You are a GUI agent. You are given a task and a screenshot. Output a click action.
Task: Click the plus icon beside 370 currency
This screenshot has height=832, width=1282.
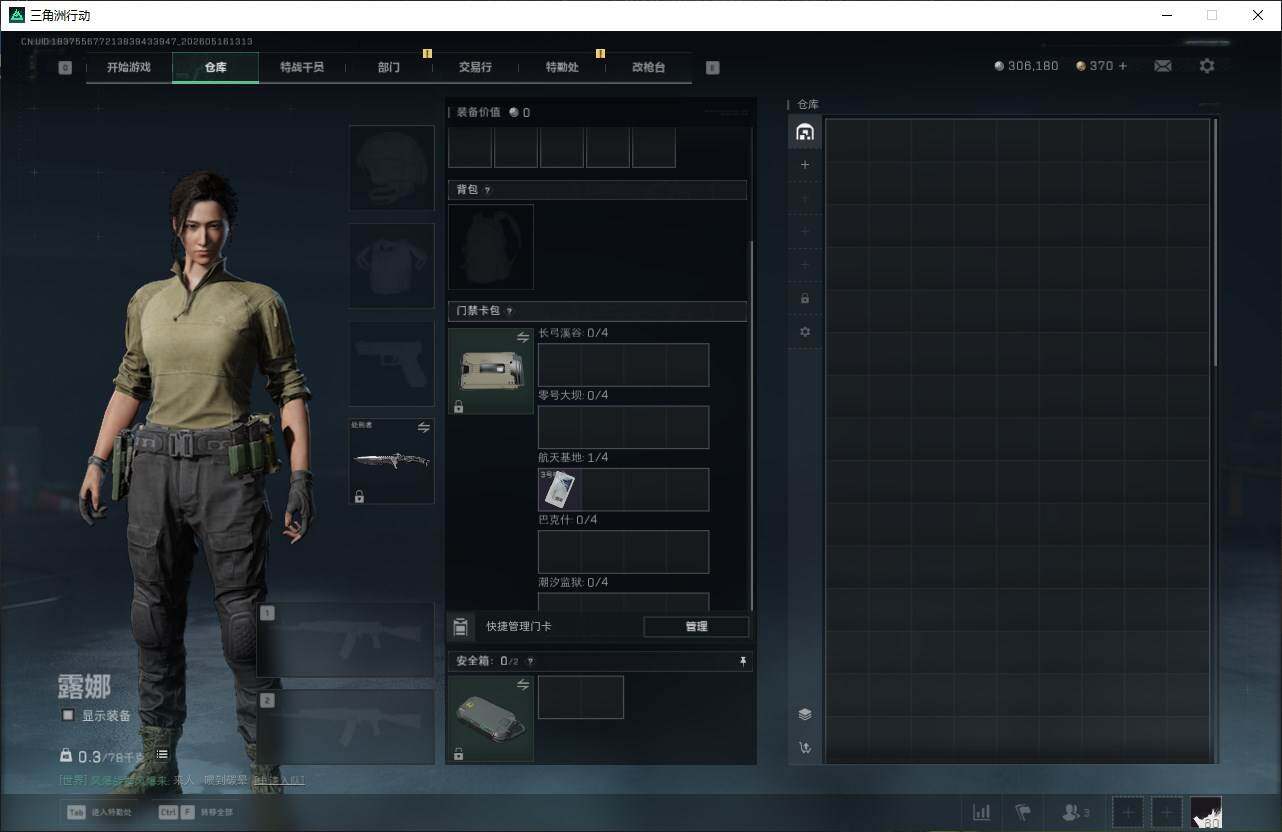[1123, 66]
